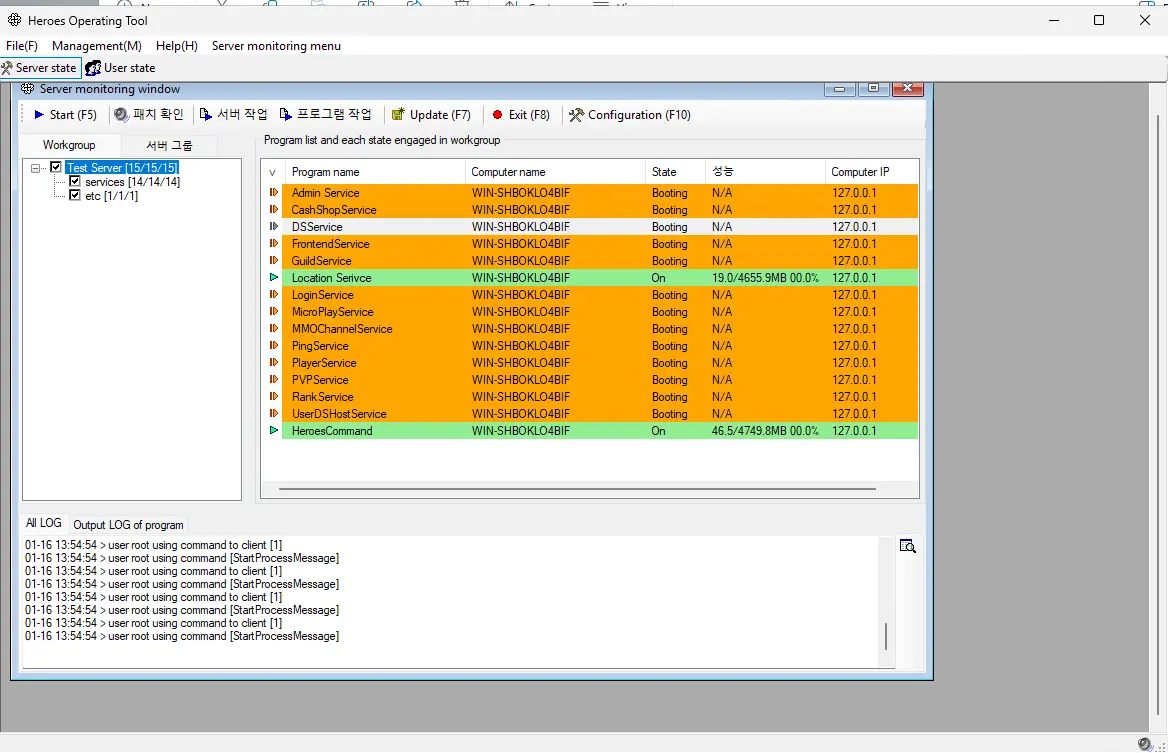Uncheck the etc workgroup checkbox
The width and height of the screenshot is (1168, 753).
(74, 195)
